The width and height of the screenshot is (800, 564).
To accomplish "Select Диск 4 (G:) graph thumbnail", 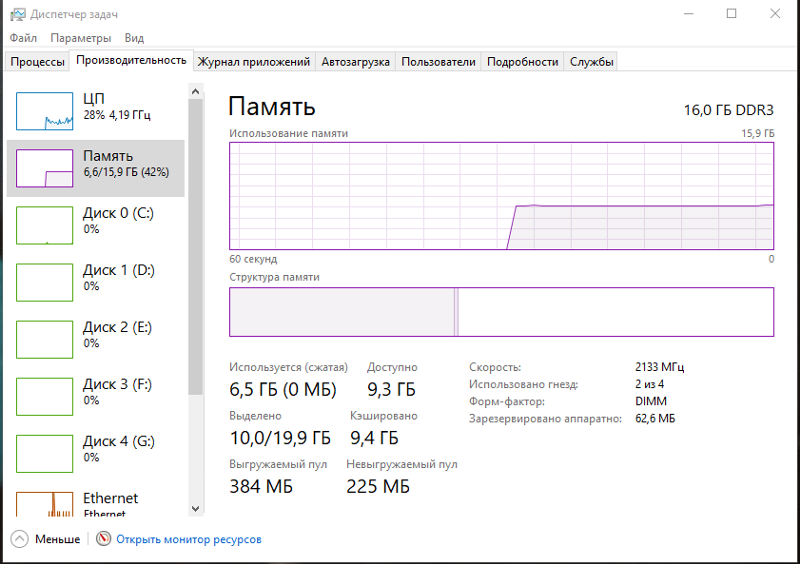I will [44, 454].
